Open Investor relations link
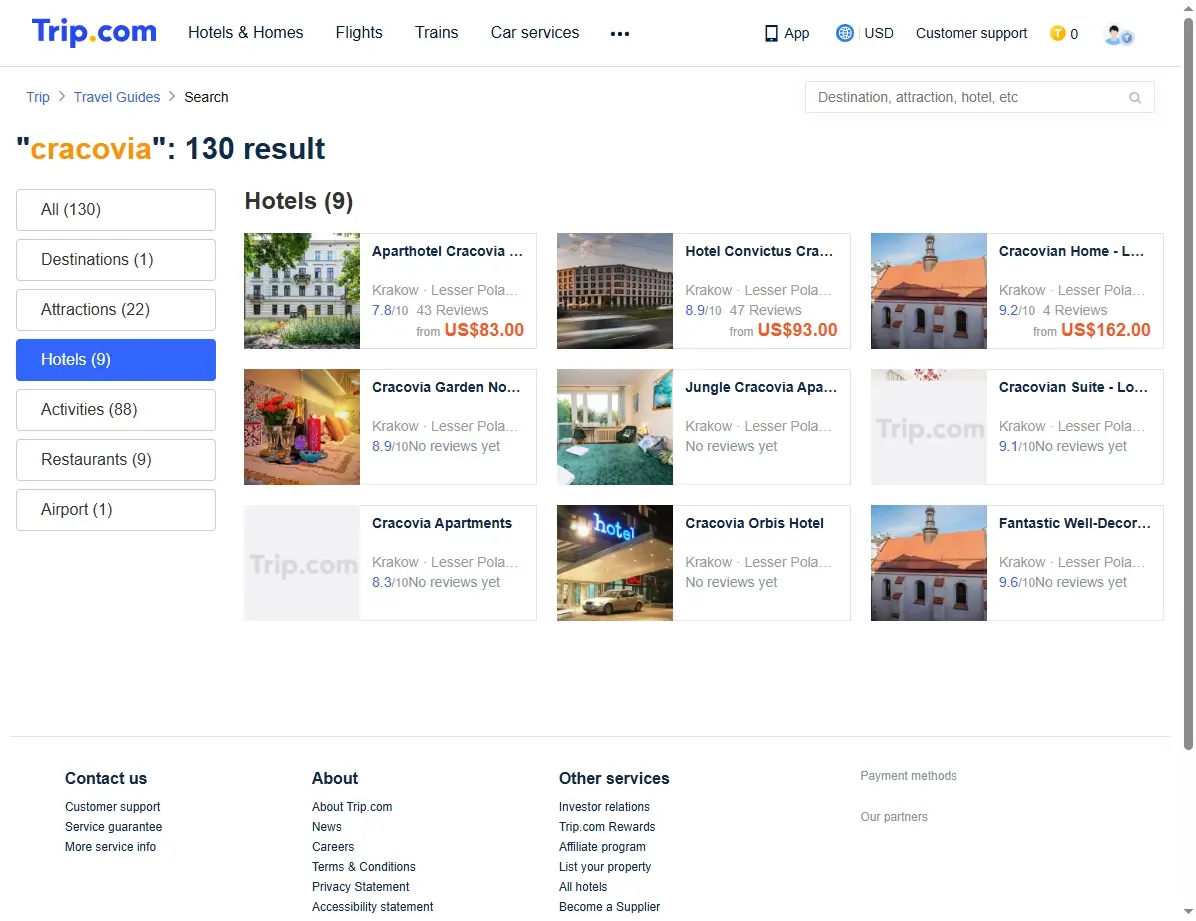Viewport: 1196px width, 921px height. (x=604, y=807)
